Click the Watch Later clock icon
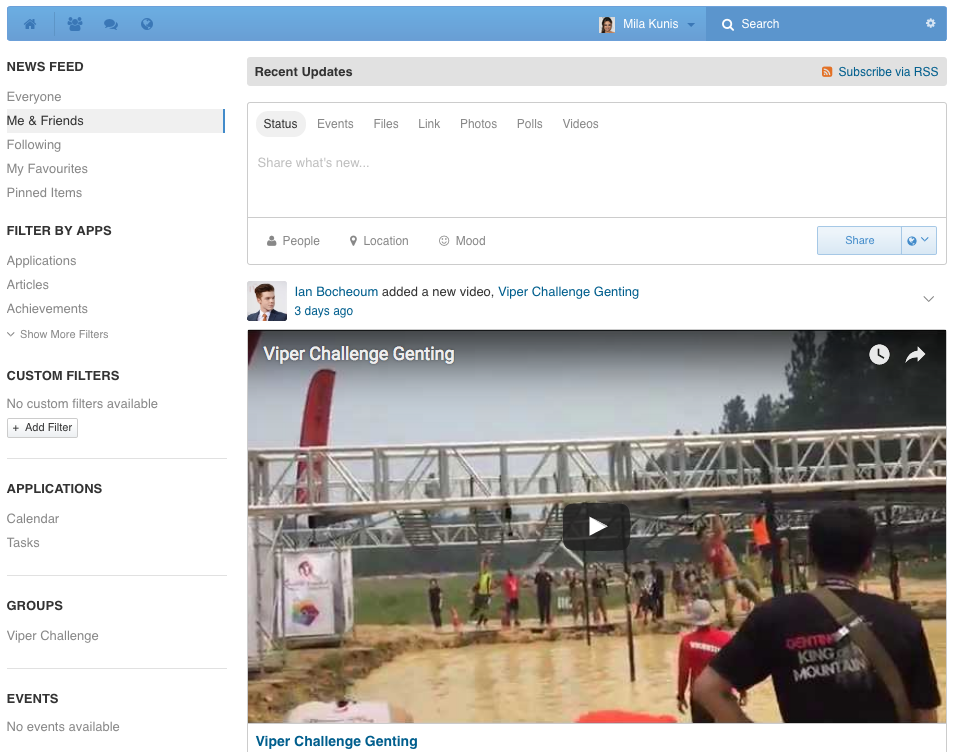Screen dimensions: 956x752 (879, 355)
